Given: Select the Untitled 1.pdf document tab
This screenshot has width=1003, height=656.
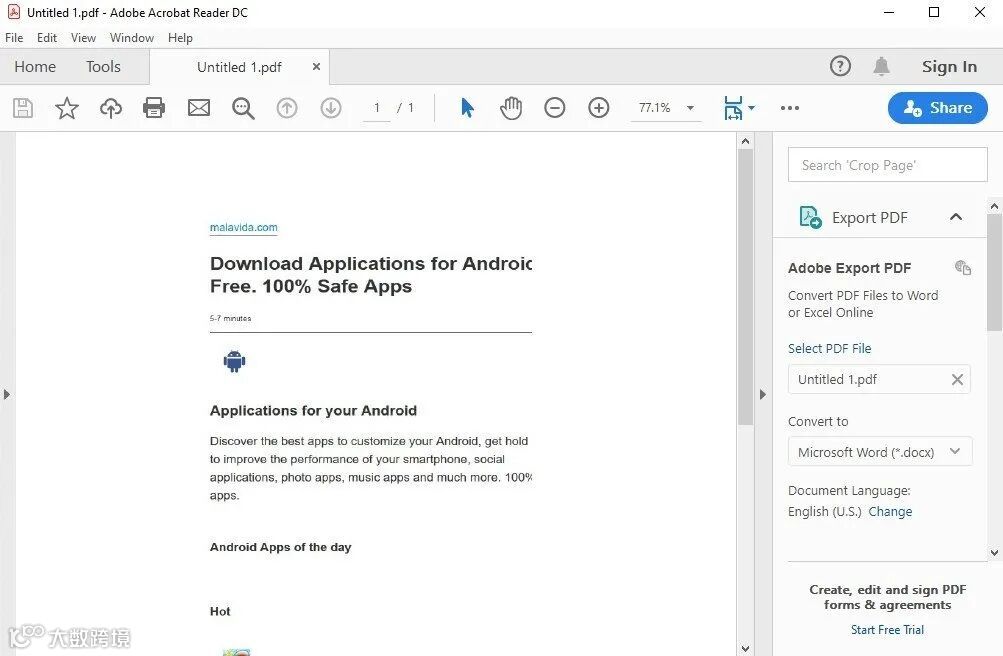Looking at the screenshot, I should click(x=239, y=67).
